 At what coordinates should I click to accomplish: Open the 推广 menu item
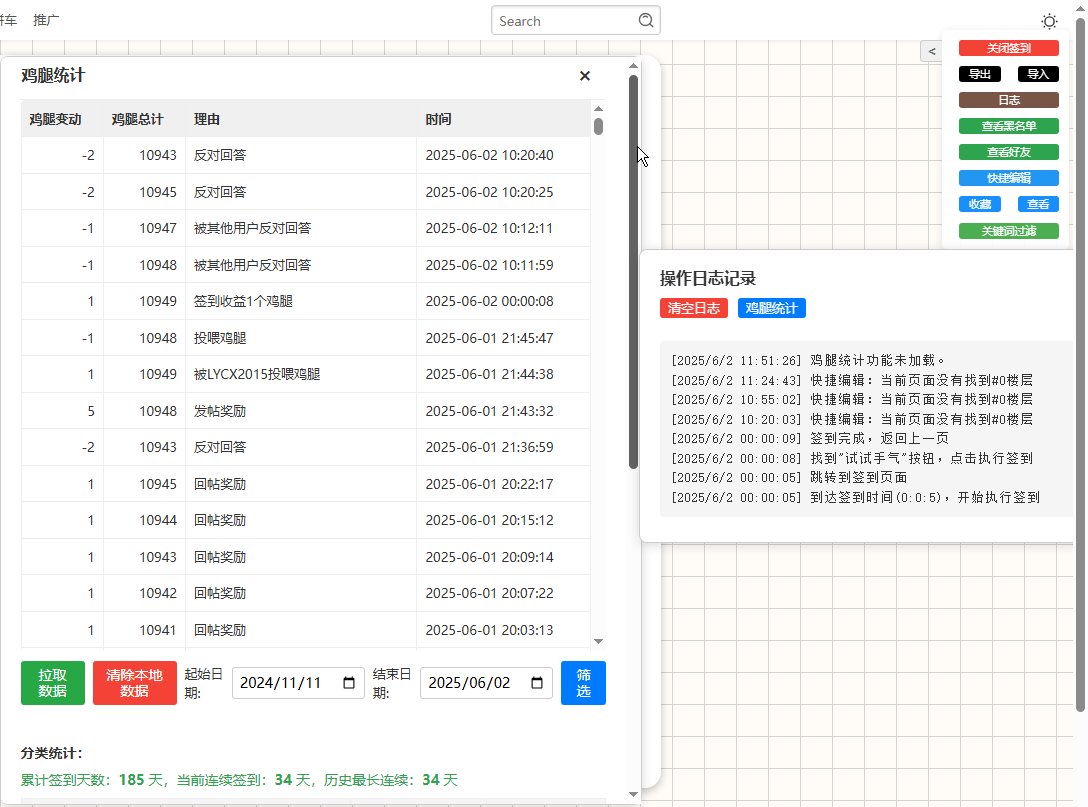(x=44, y=19)
